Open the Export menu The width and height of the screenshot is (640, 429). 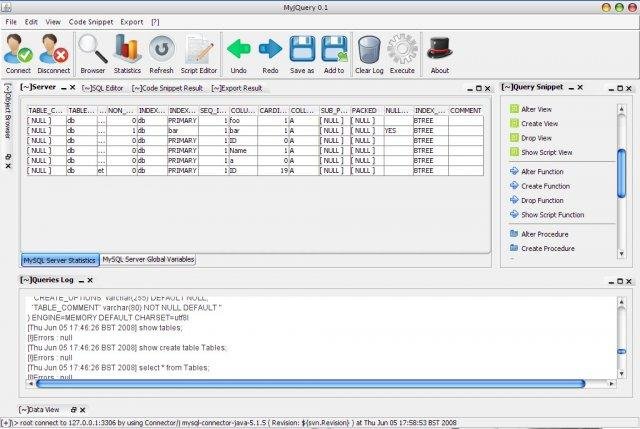131,21
